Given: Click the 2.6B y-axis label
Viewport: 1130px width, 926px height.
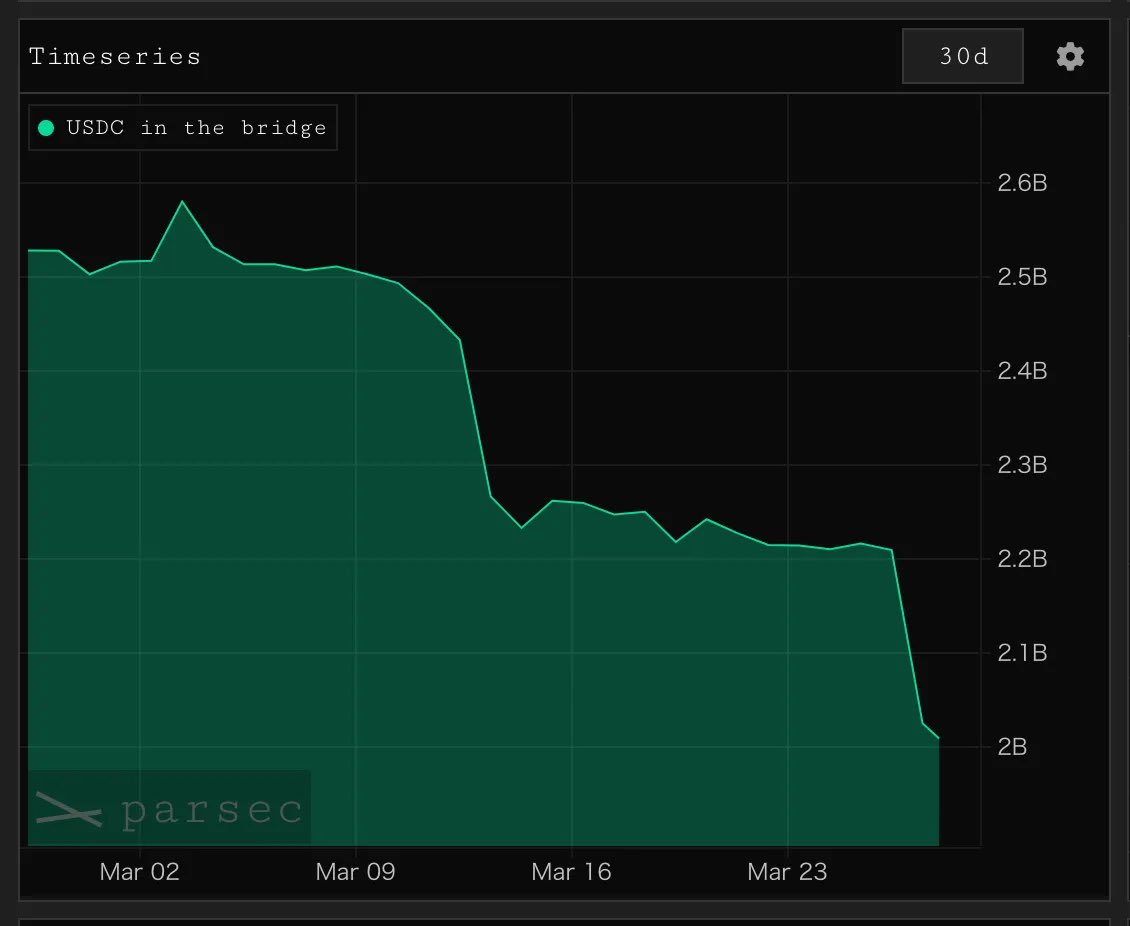Looking at the screenshot, I should click(x=1022, y=183).
